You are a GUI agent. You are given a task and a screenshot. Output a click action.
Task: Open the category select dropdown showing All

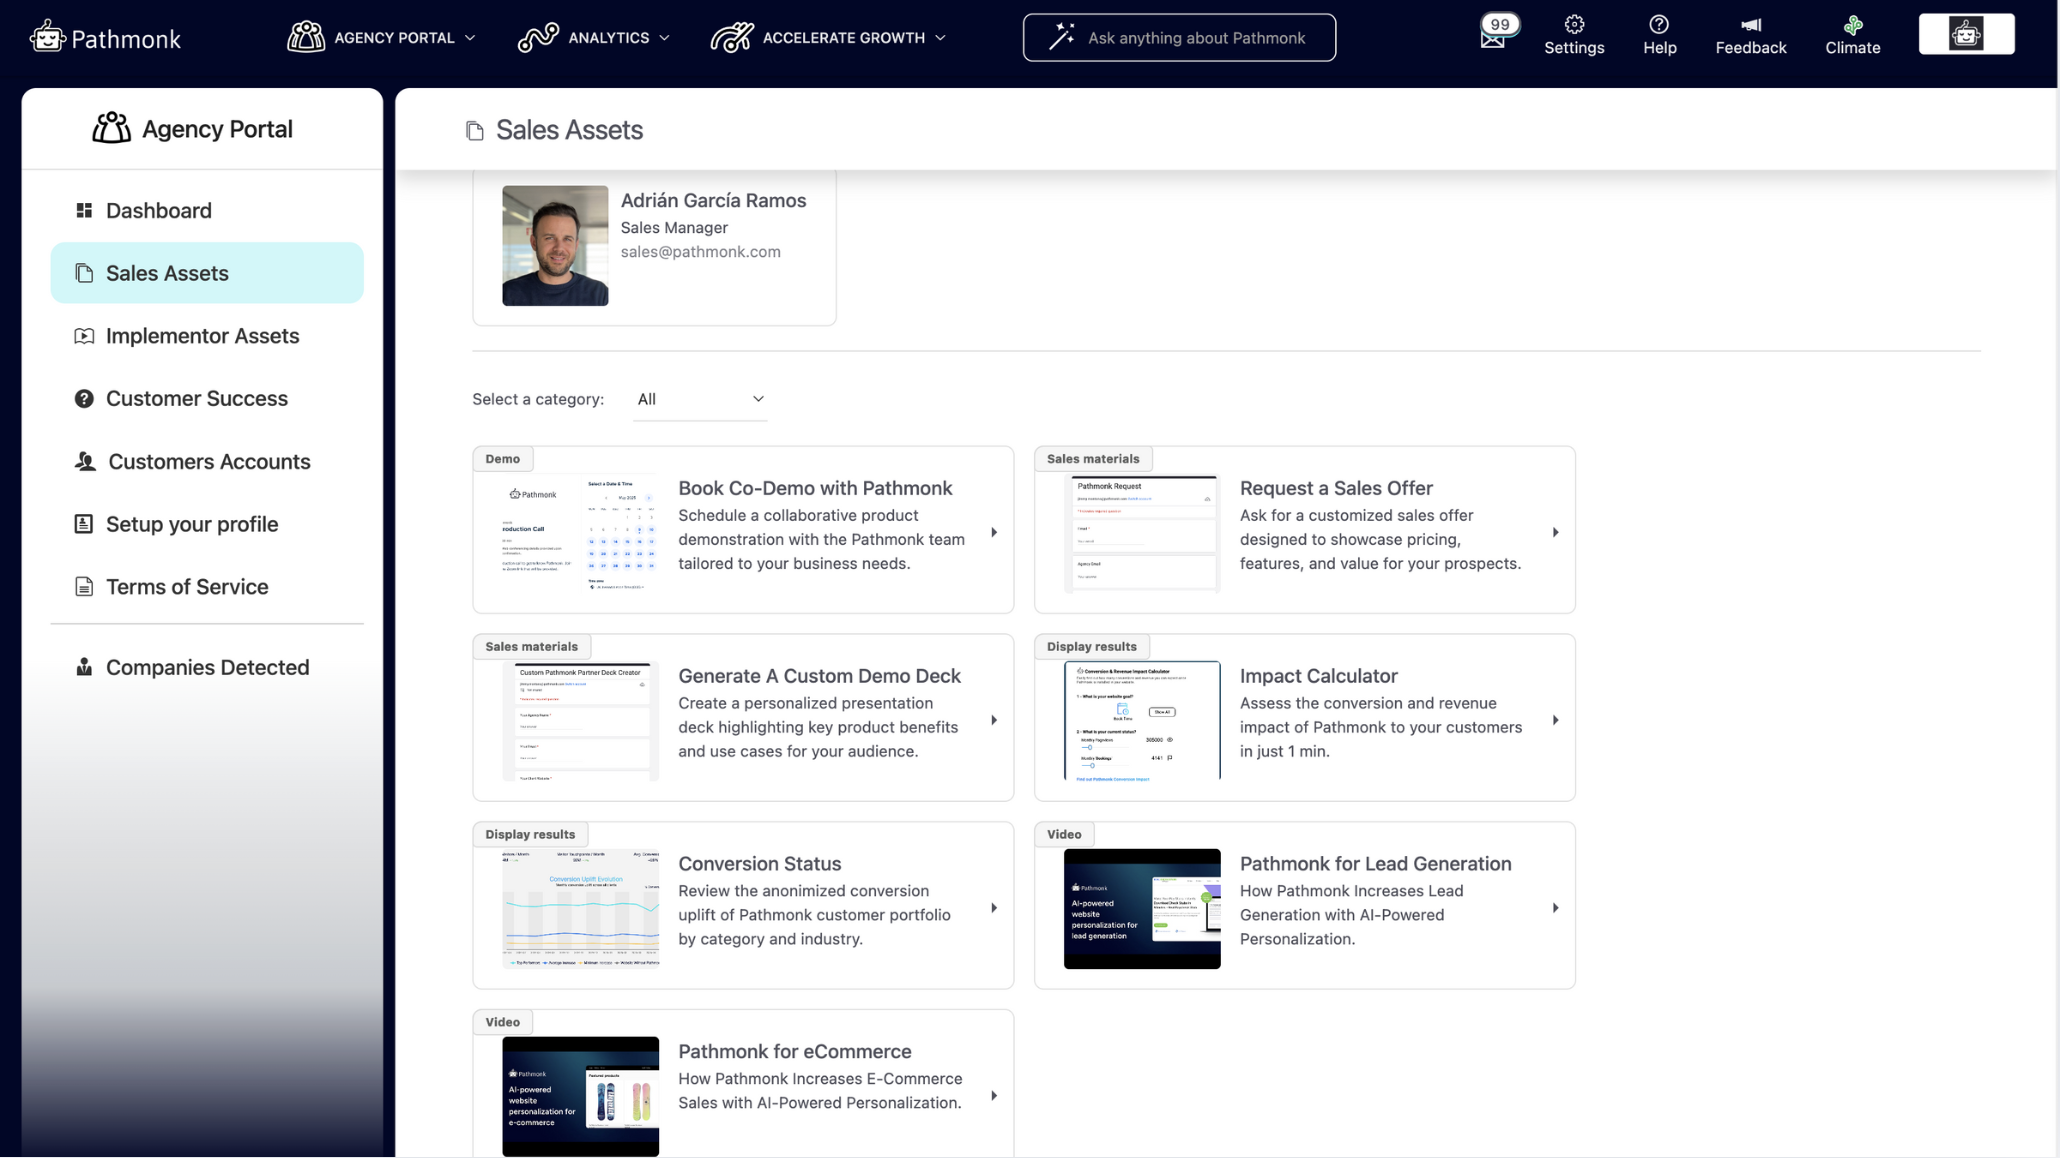click(700, 399)
